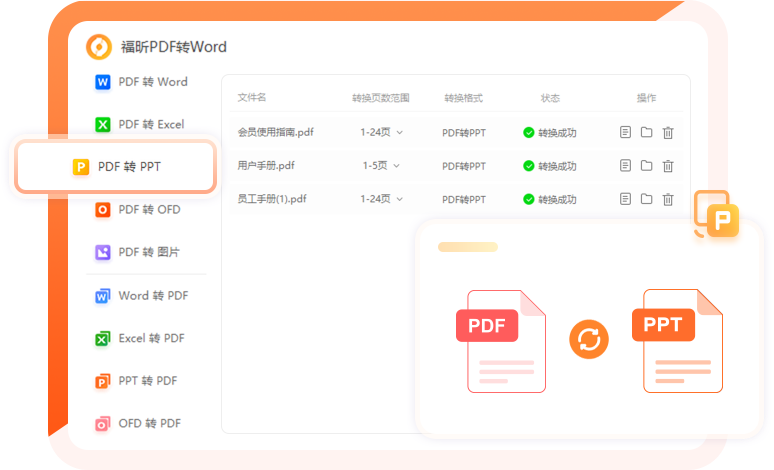
Task: Open 1-5页 page range dropdown
Action: (380, 166)
